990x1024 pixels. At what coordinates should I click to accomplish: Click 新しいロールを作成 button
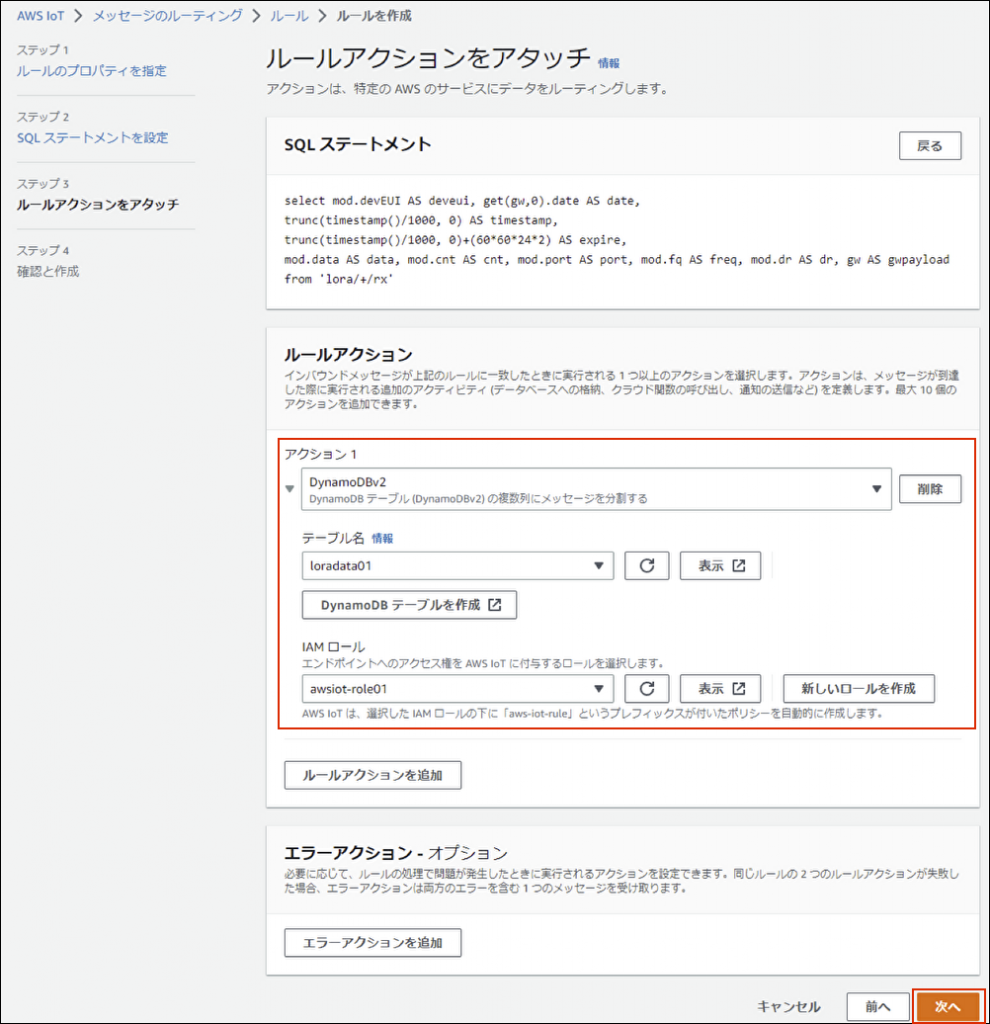click(859, 688)
